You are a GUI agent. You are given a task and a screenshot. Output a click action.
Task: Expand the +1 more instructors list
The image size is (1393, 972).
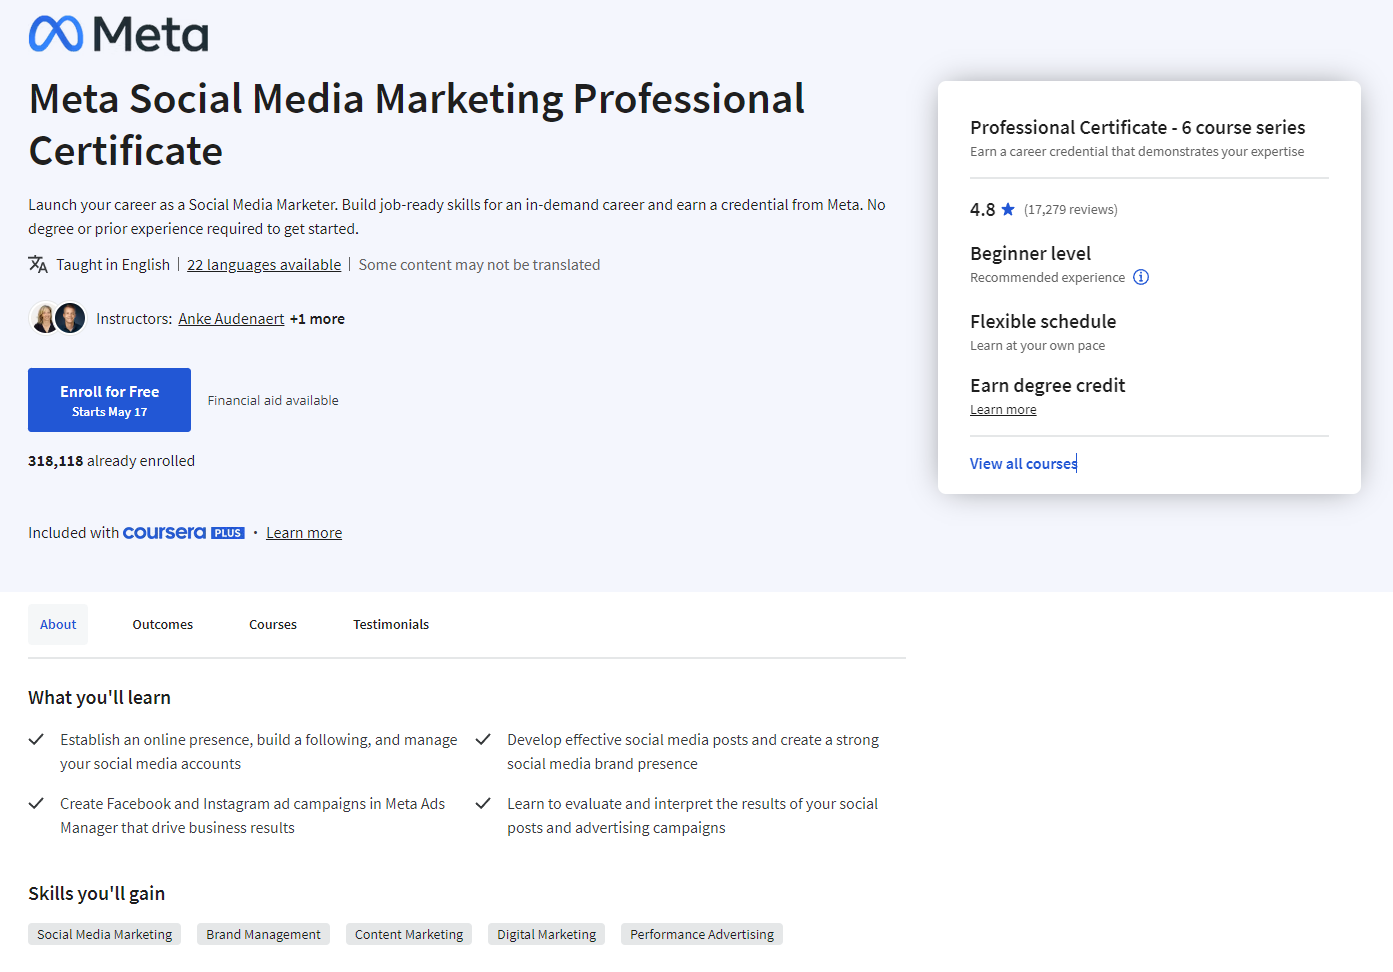click(317, 318)
